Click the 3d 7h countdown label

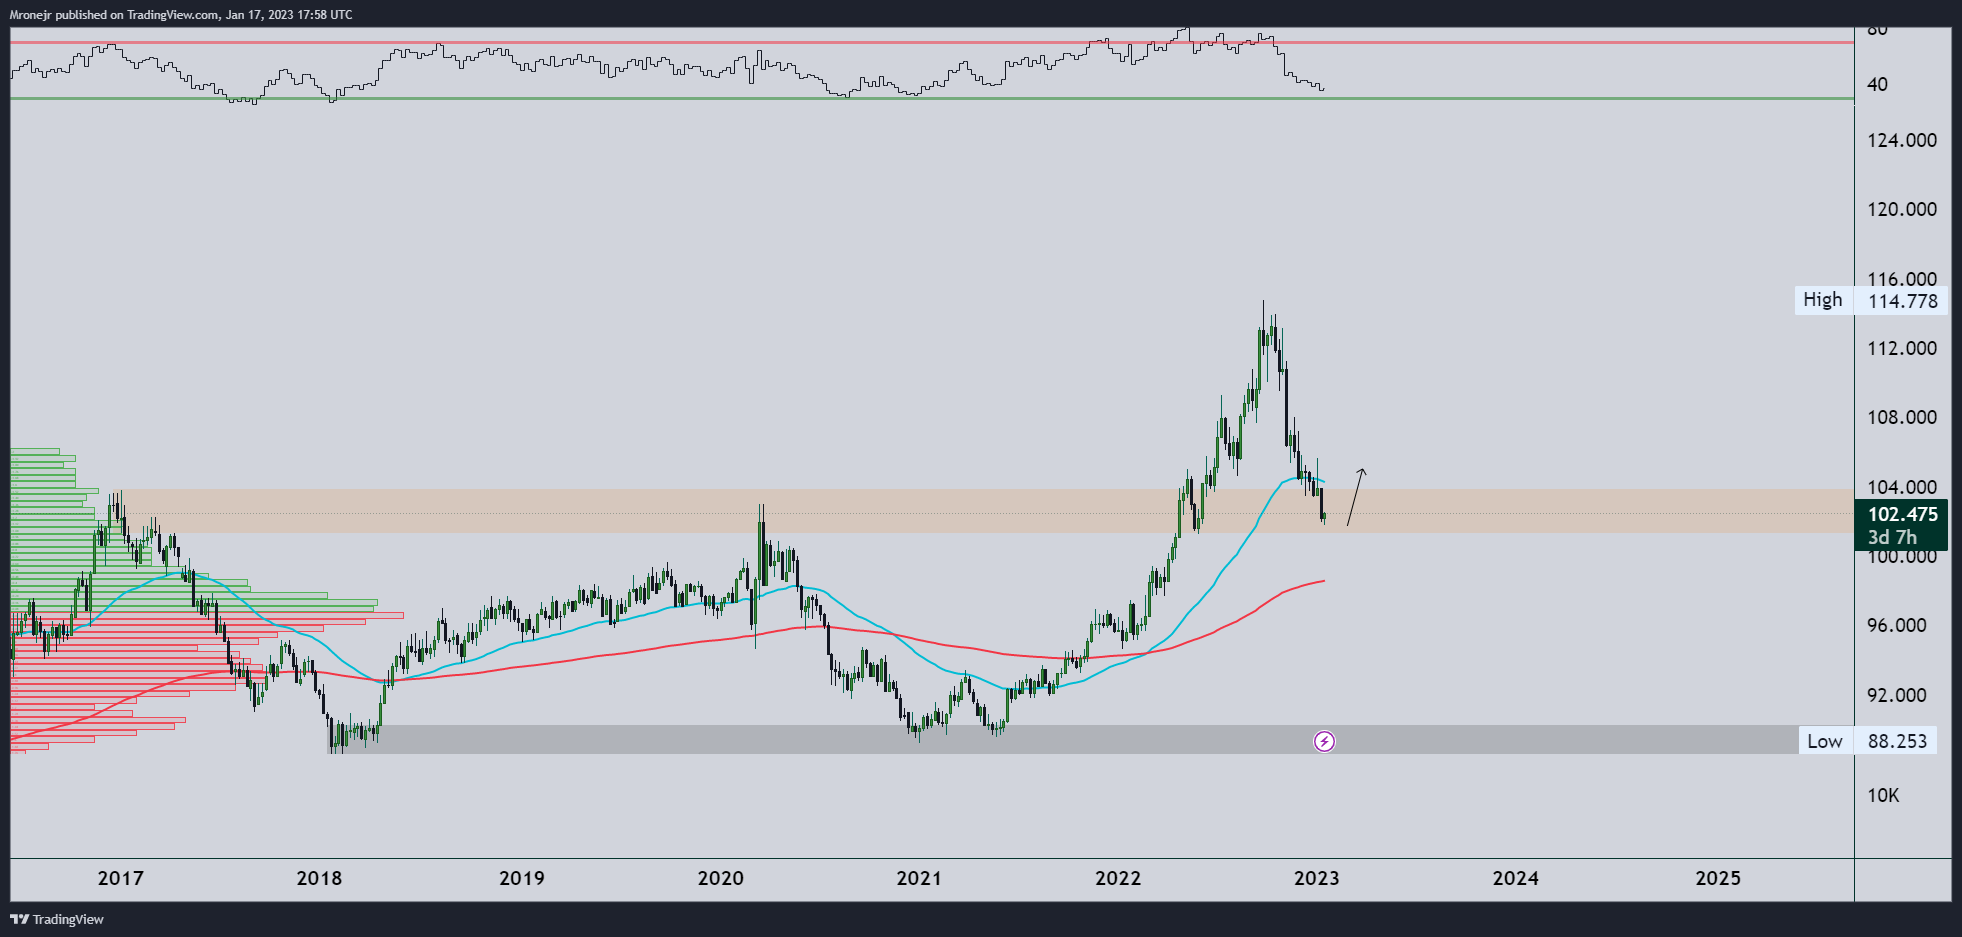pyautogui.click(x=1892, y=538)
